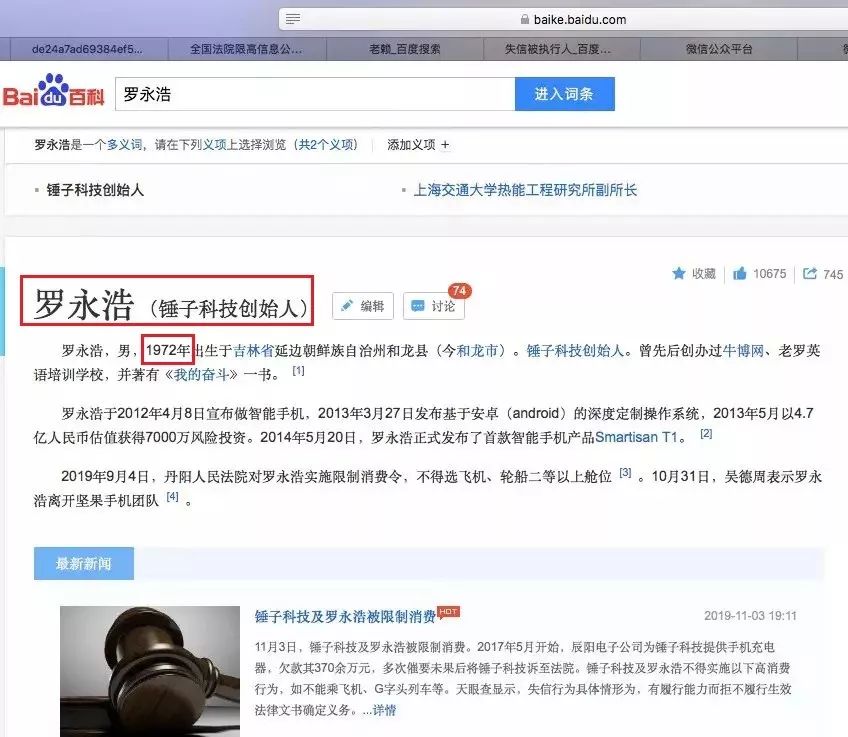Select 上海交通大学热能工程研究所副所长 entry
Screen dimensions: 848x737
click(525, 190)
